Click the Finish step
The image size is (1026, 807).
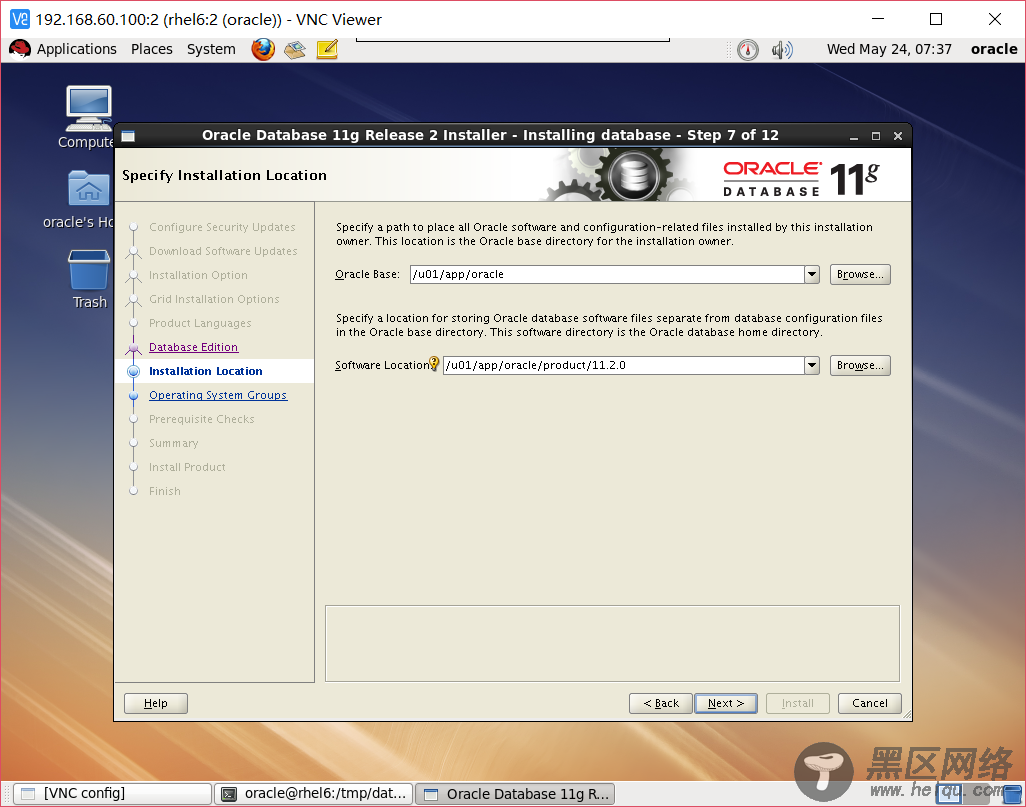coord(165,491)
